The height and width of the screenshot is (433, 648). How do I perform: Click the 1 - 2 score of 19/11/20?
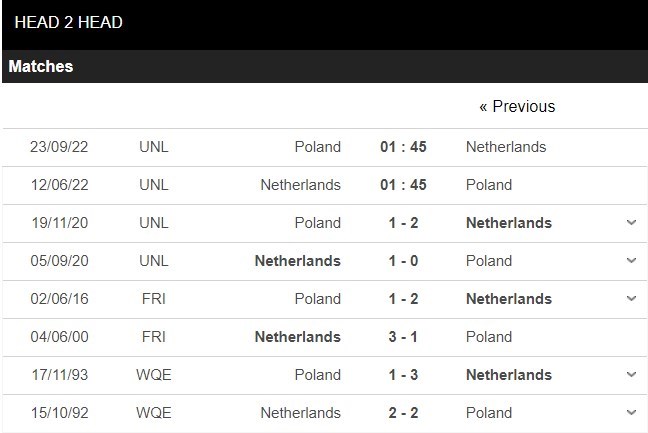[x=403, y=223]
